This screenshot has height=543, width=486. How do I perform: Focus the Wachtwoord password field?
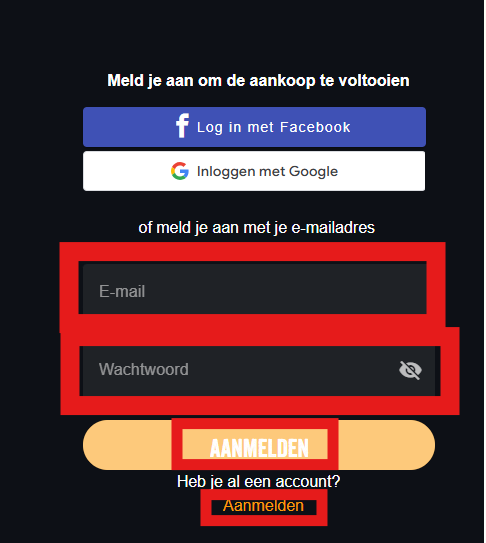(259, 371)
